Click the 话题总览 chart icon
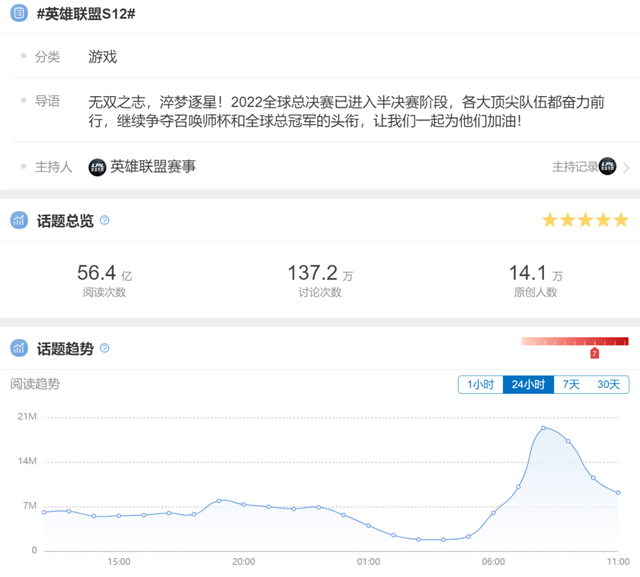Image resolution: width=640 pixels, height=577 pixels. click(x=19, y=220)
